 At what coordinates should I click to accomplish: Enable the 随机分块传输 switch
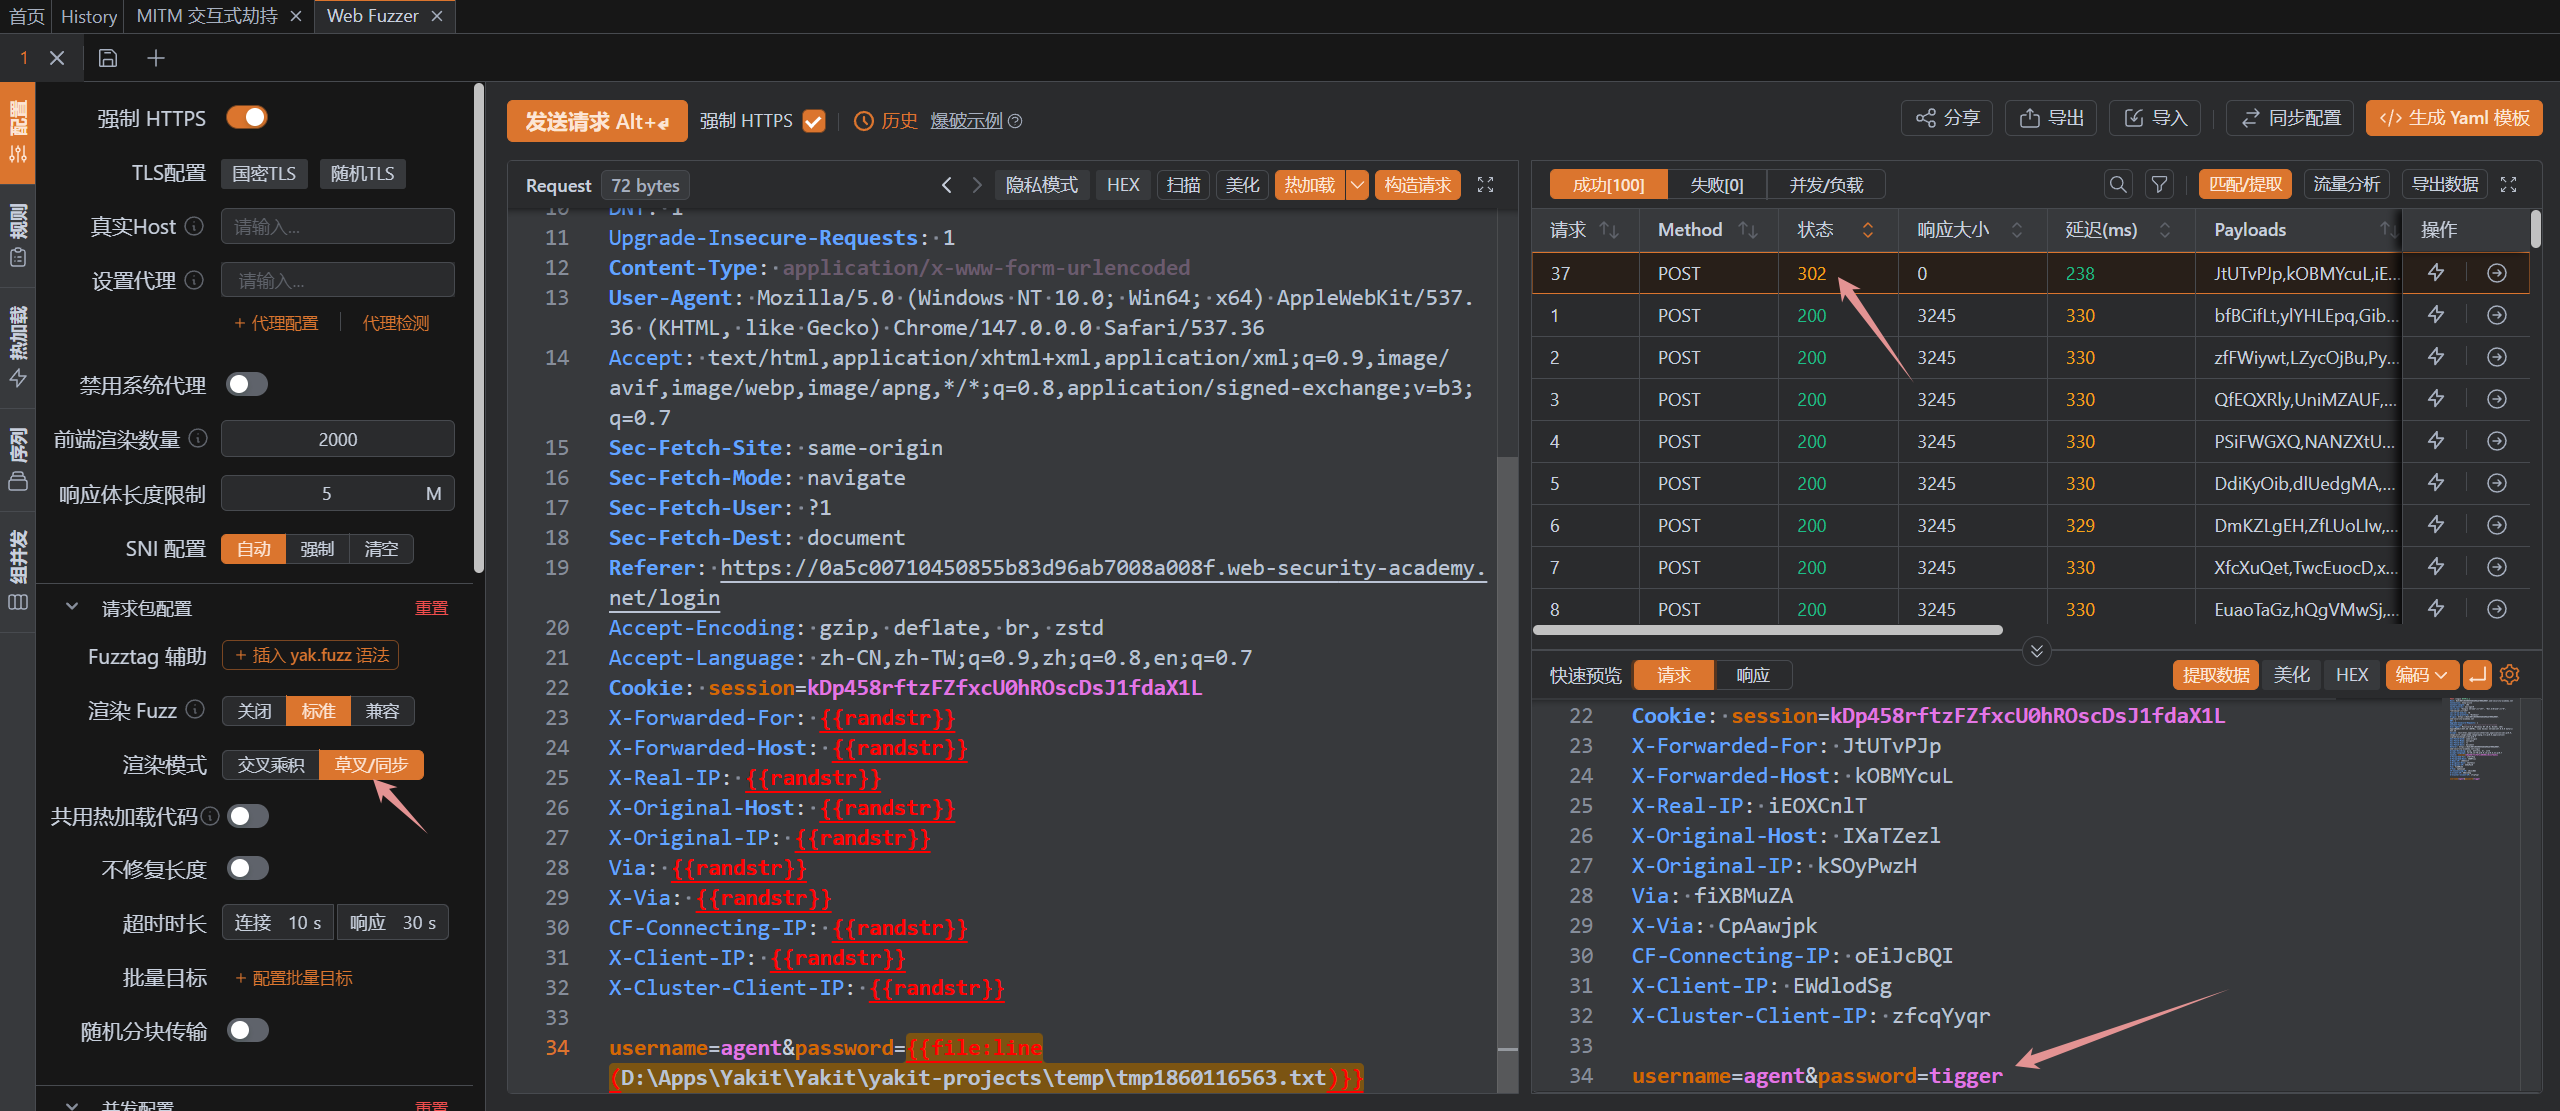tap(248, 1030)
